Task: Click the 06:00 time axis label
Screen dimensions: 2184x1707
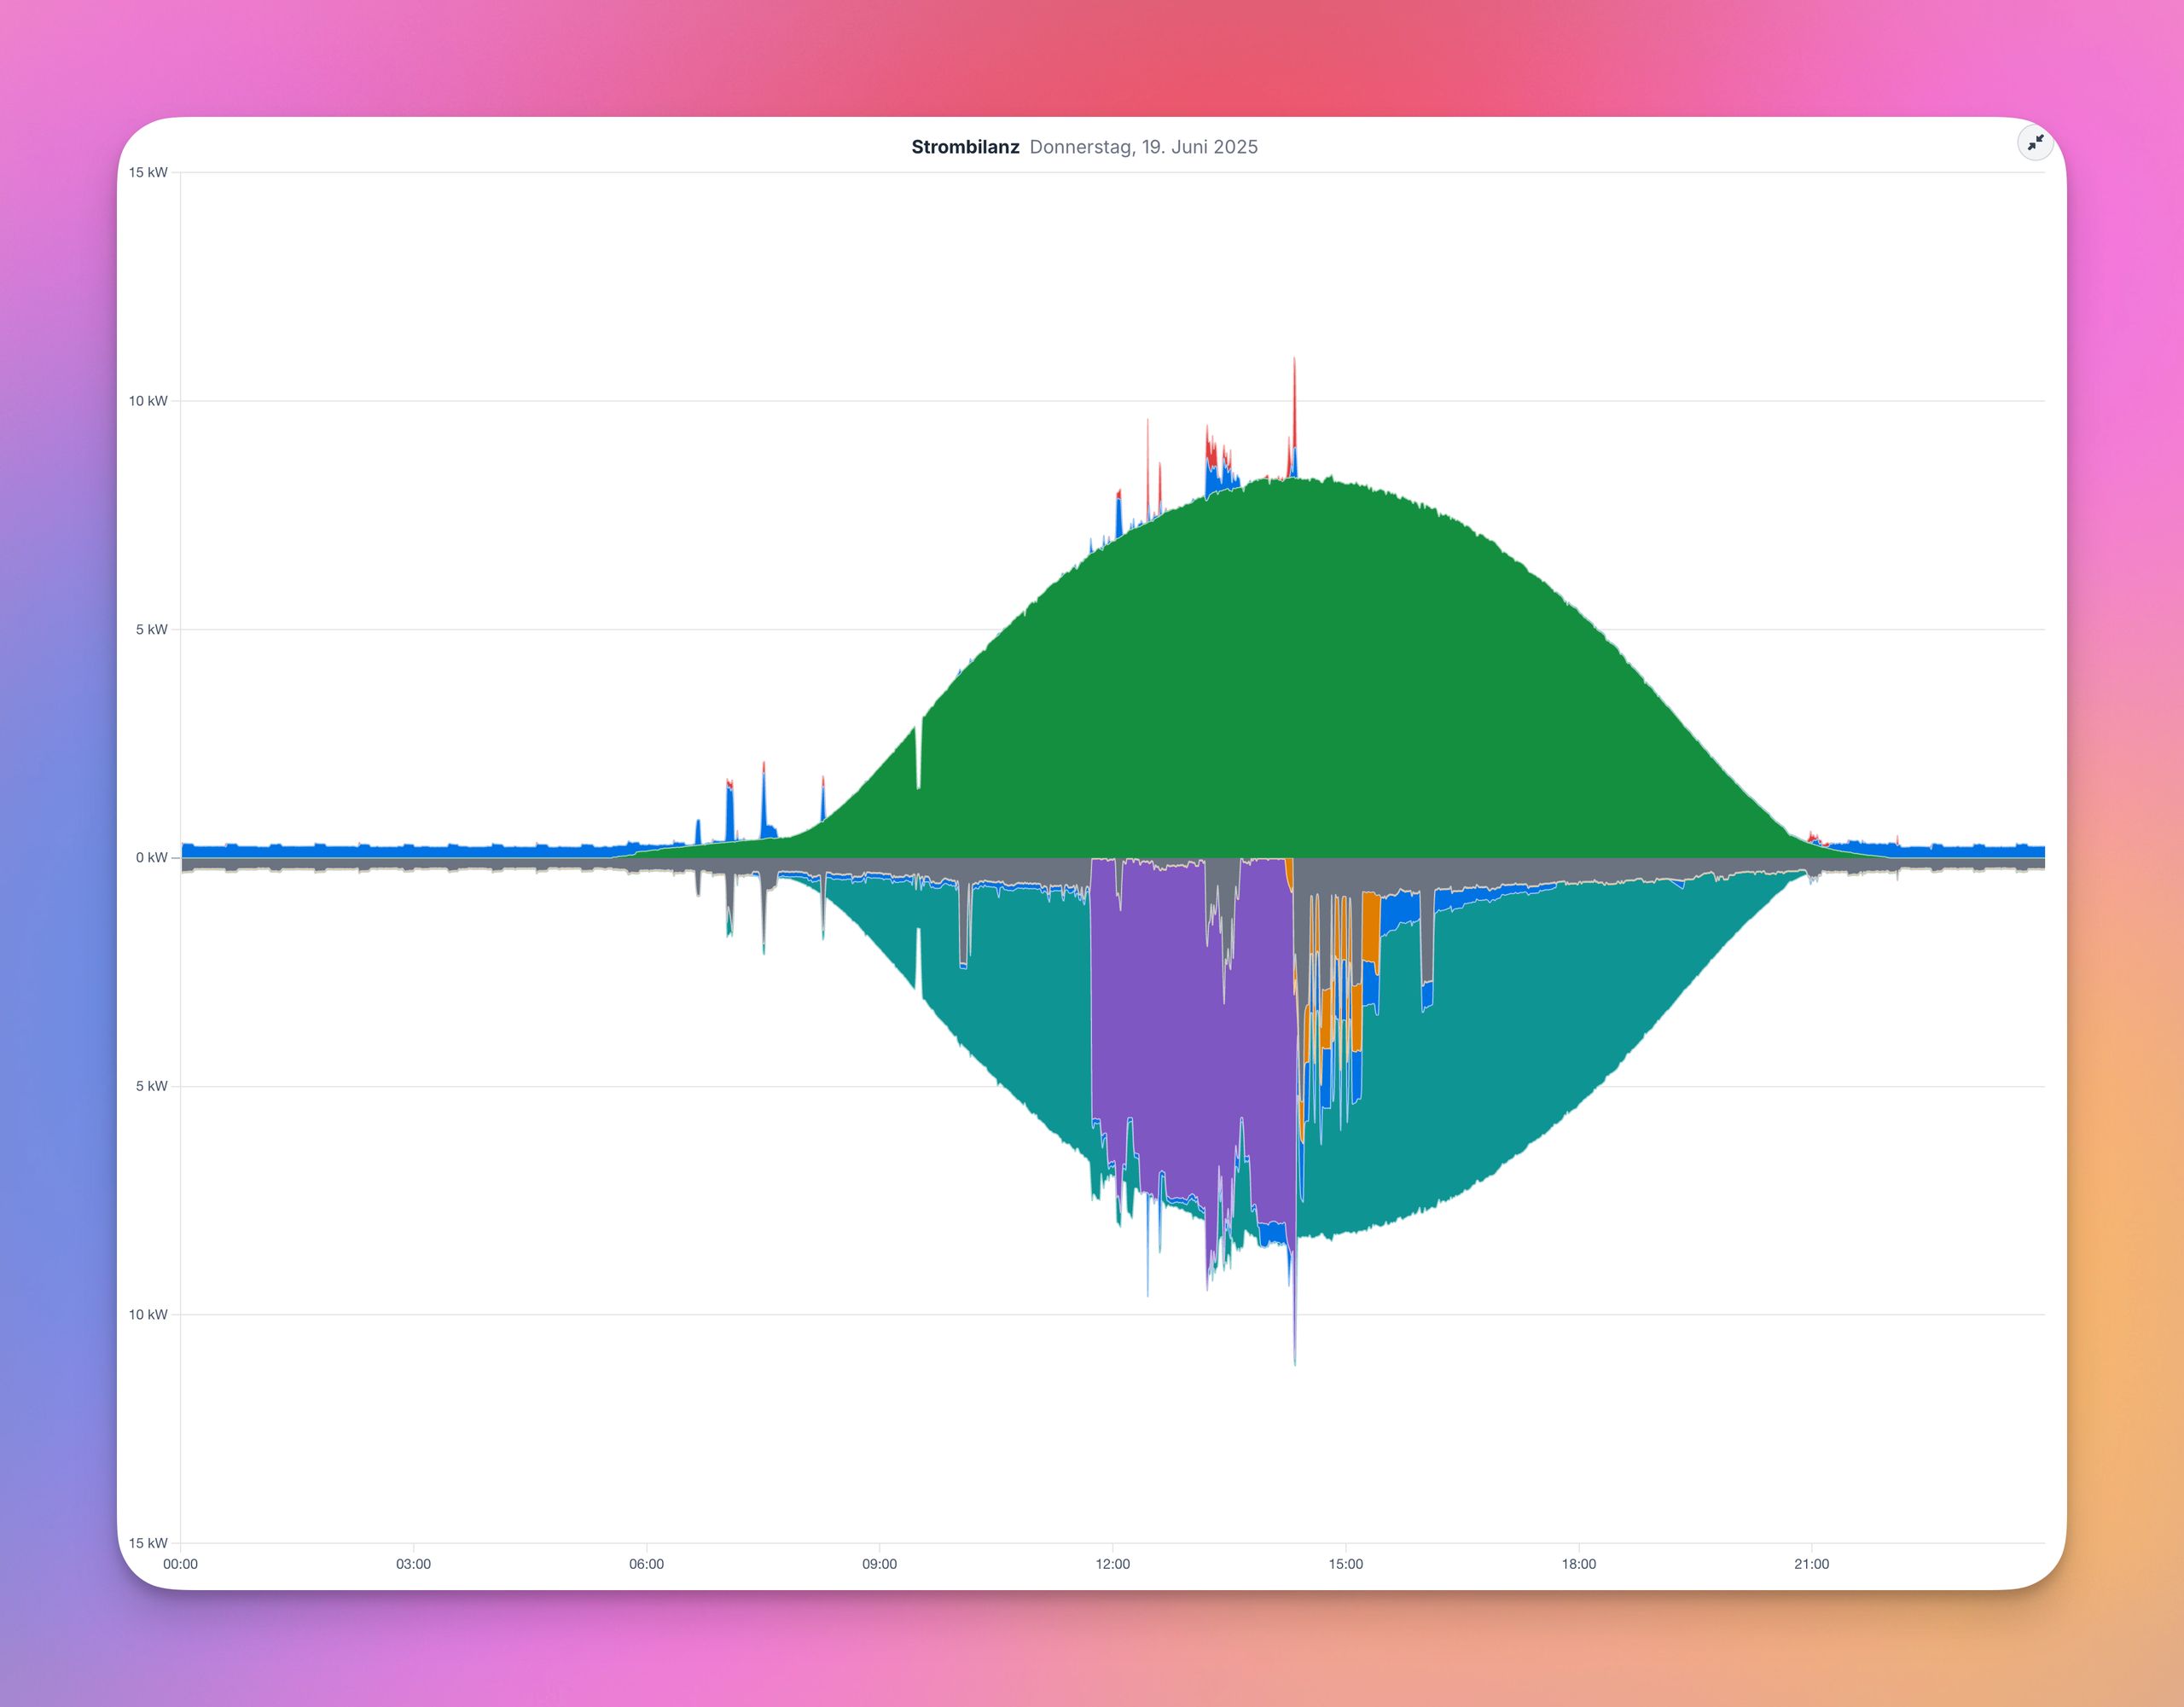Action: tap(646, 1564)
